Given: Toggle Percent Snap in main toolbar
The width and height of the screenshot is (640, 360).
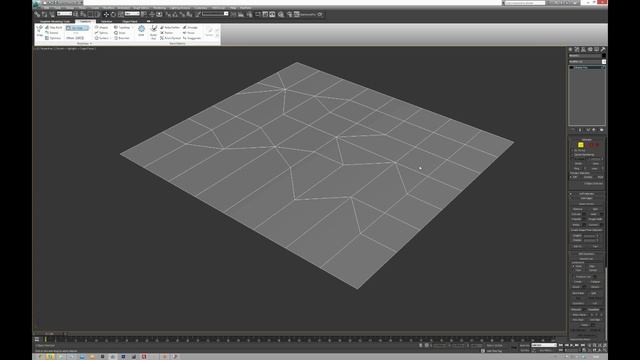Looking at the screenshot, I should (182, 14).
